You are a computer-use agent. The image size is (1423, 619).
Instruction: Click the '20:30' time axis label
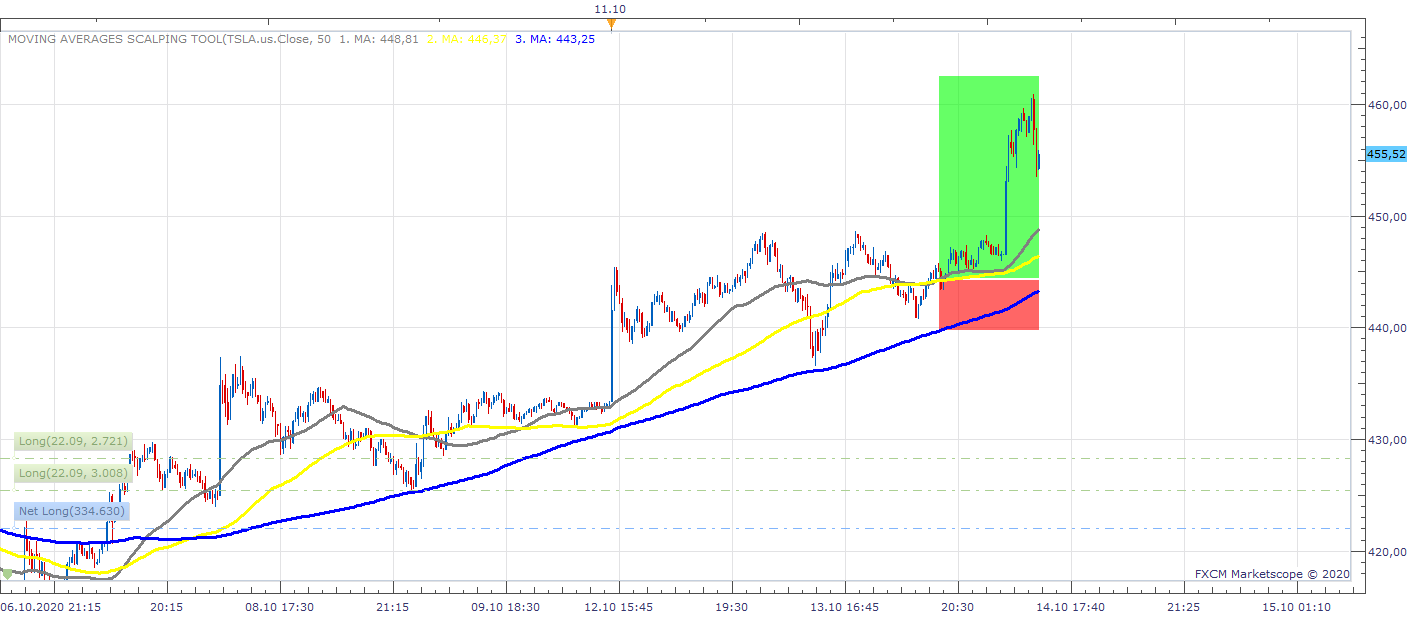coord(958,607)
